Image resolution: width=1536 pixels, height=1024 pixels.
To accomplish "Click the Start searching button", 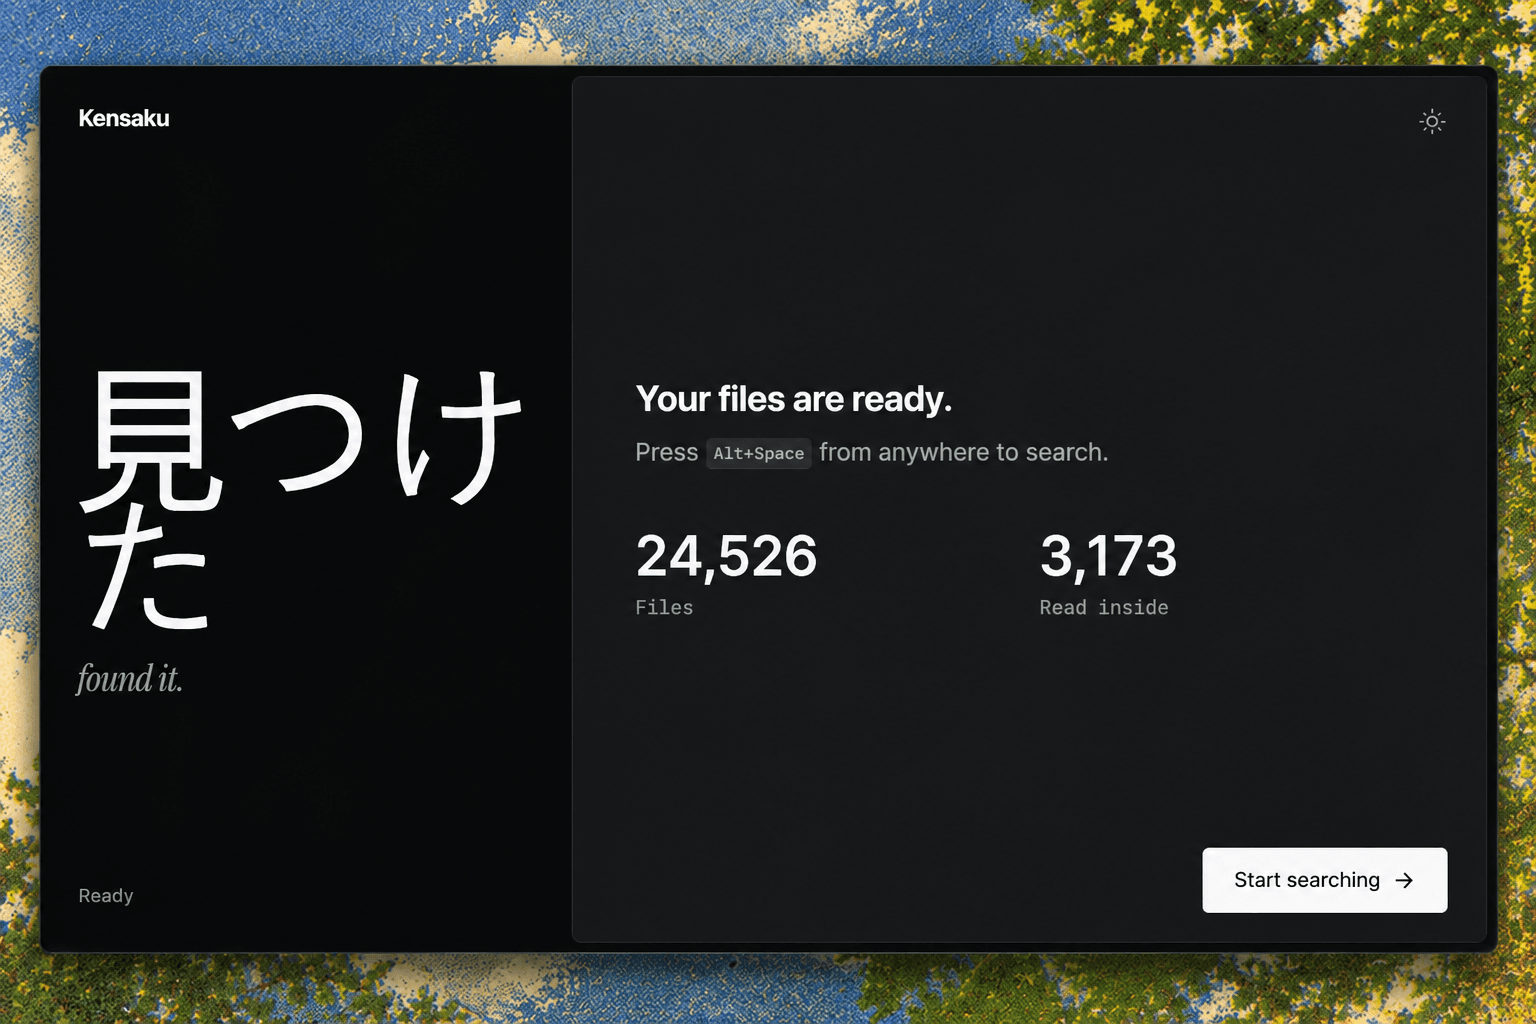I will [x=1324, y=880].
